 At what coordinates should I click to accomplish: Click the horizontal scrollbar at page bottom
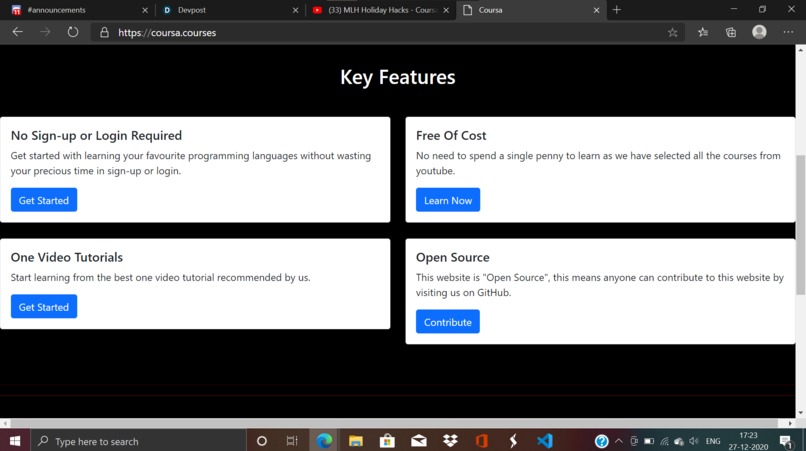[394, 423]
